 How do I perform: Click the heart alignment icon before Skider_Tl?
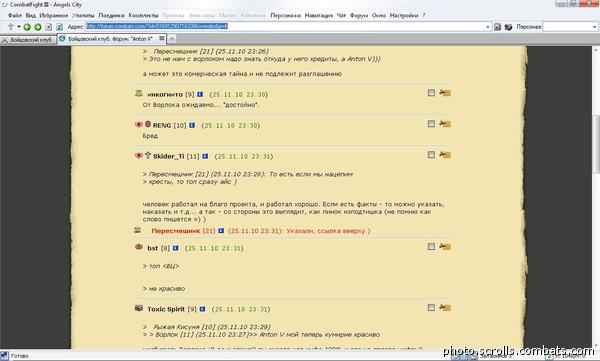pos(139,155)
